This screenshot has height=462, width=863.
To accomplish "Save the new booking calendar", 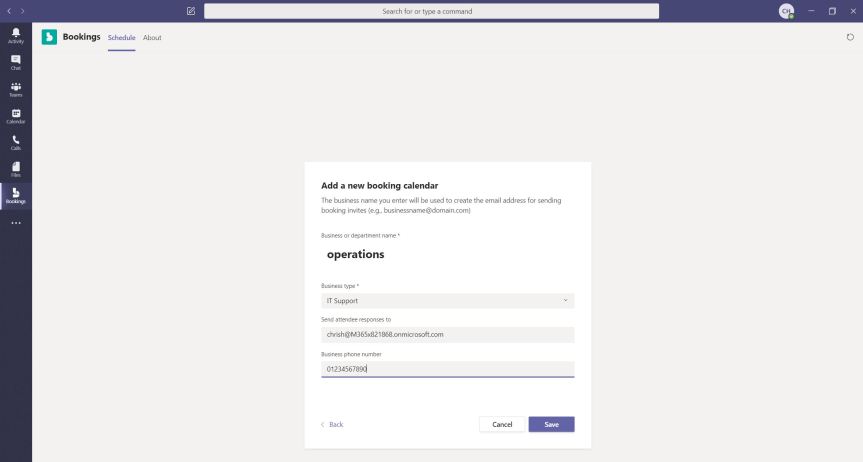I will (551, 424).
